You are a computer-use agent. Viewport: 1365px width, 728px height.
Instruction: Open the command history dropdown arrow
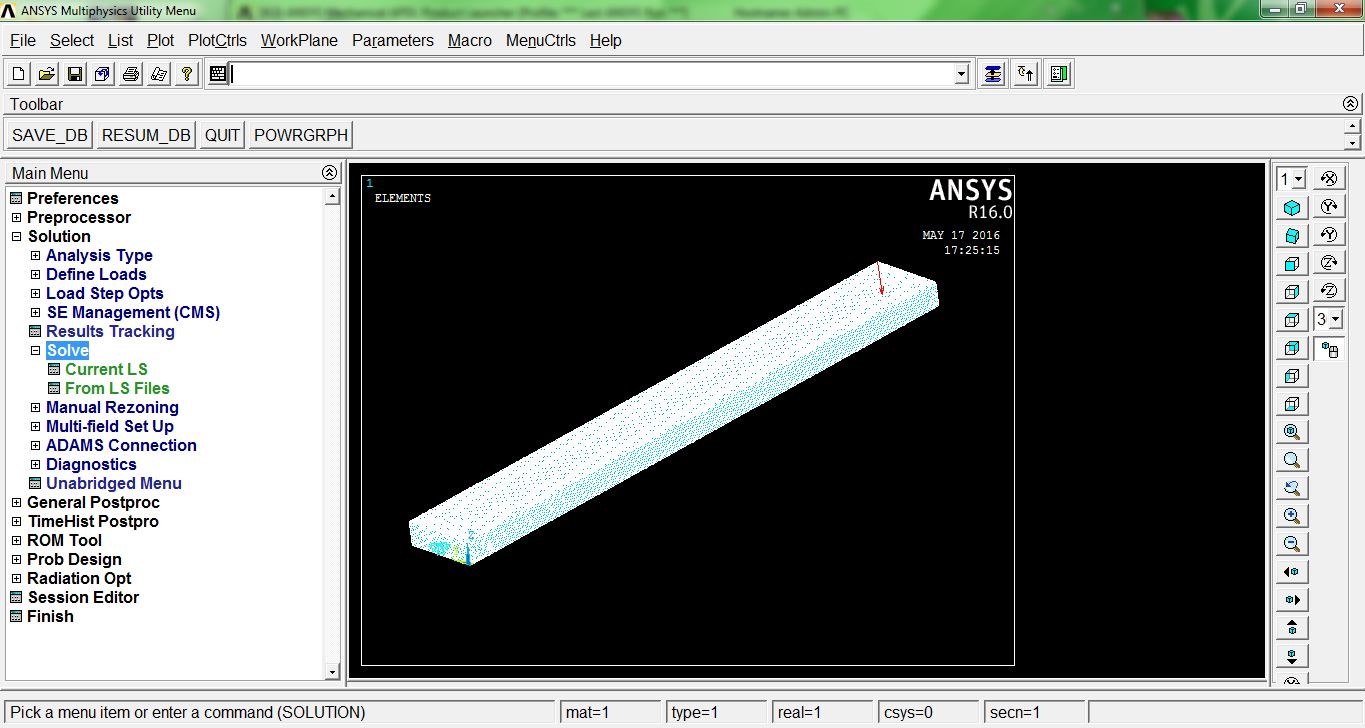[x=962, y=74]
